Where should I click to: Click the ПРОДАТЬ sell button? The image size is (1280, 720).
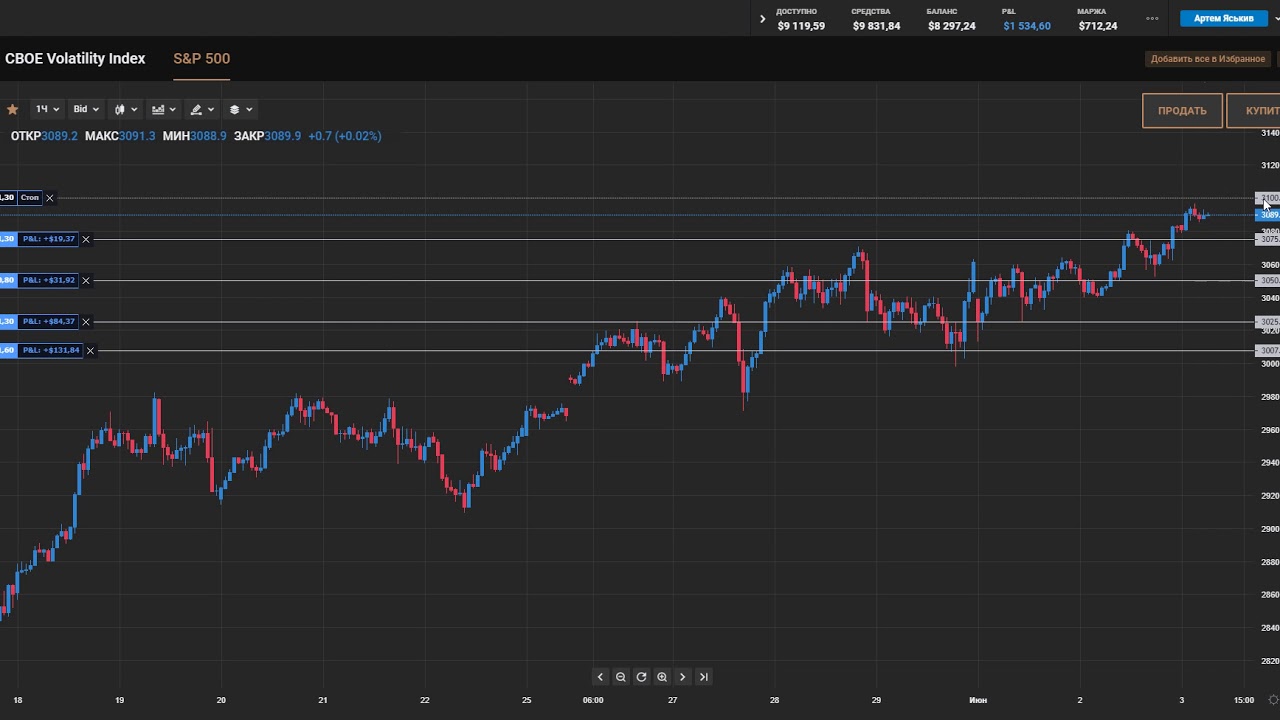tap(1182, 111)
